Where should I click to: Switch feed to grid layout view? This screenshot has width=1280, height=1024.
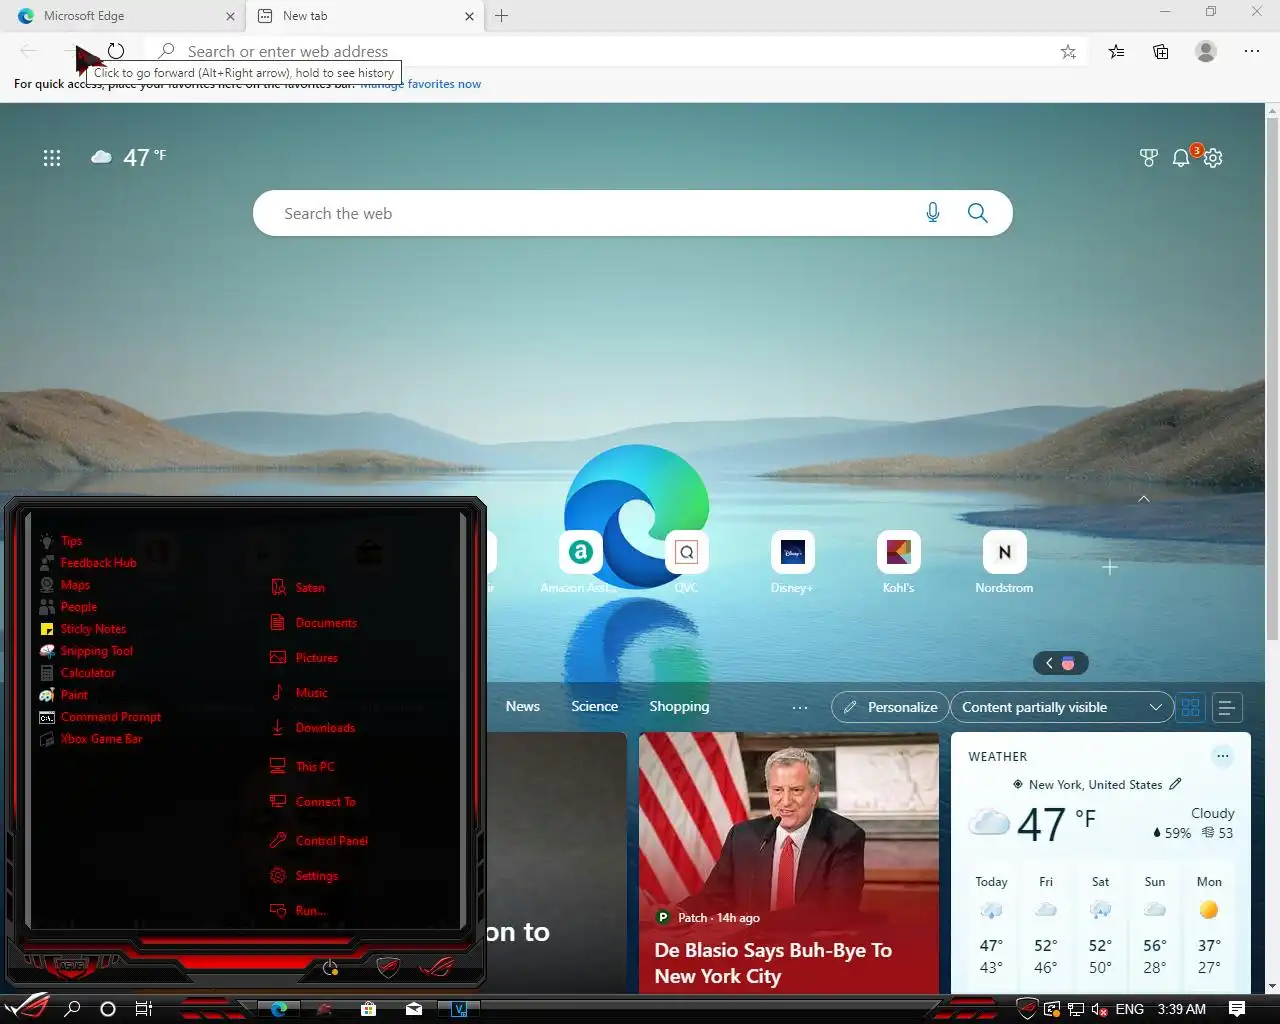pos(1190,708)
